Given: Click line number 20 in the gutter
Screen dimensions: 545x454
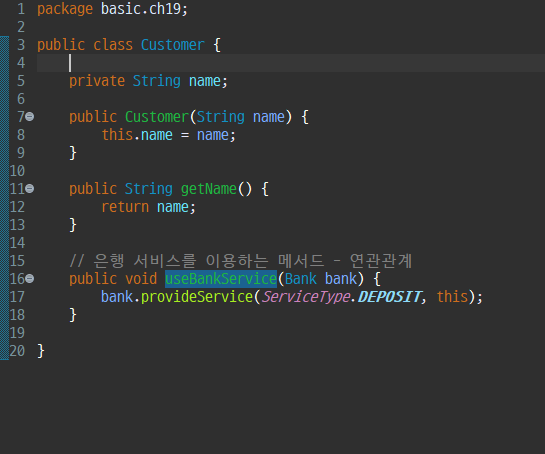Looking at the screenshot, I should click(x=17, y=351).
